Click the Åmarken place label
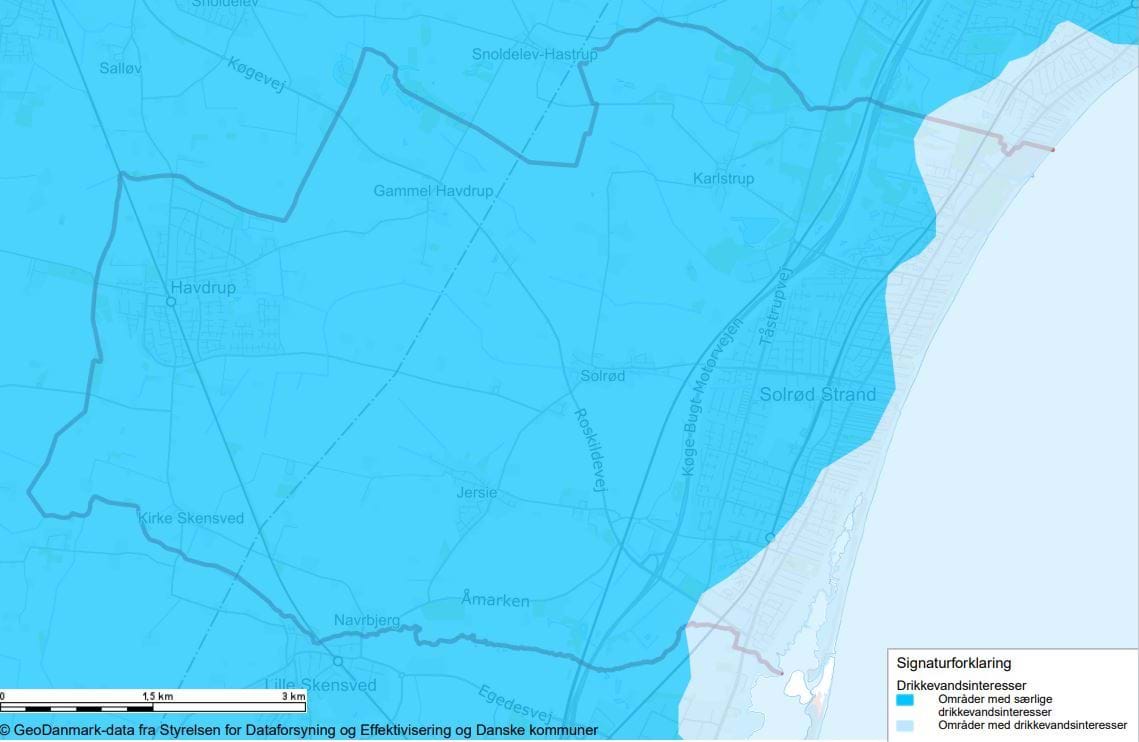This screenshot has width=1139, height=742. click(x=495, y=601)
